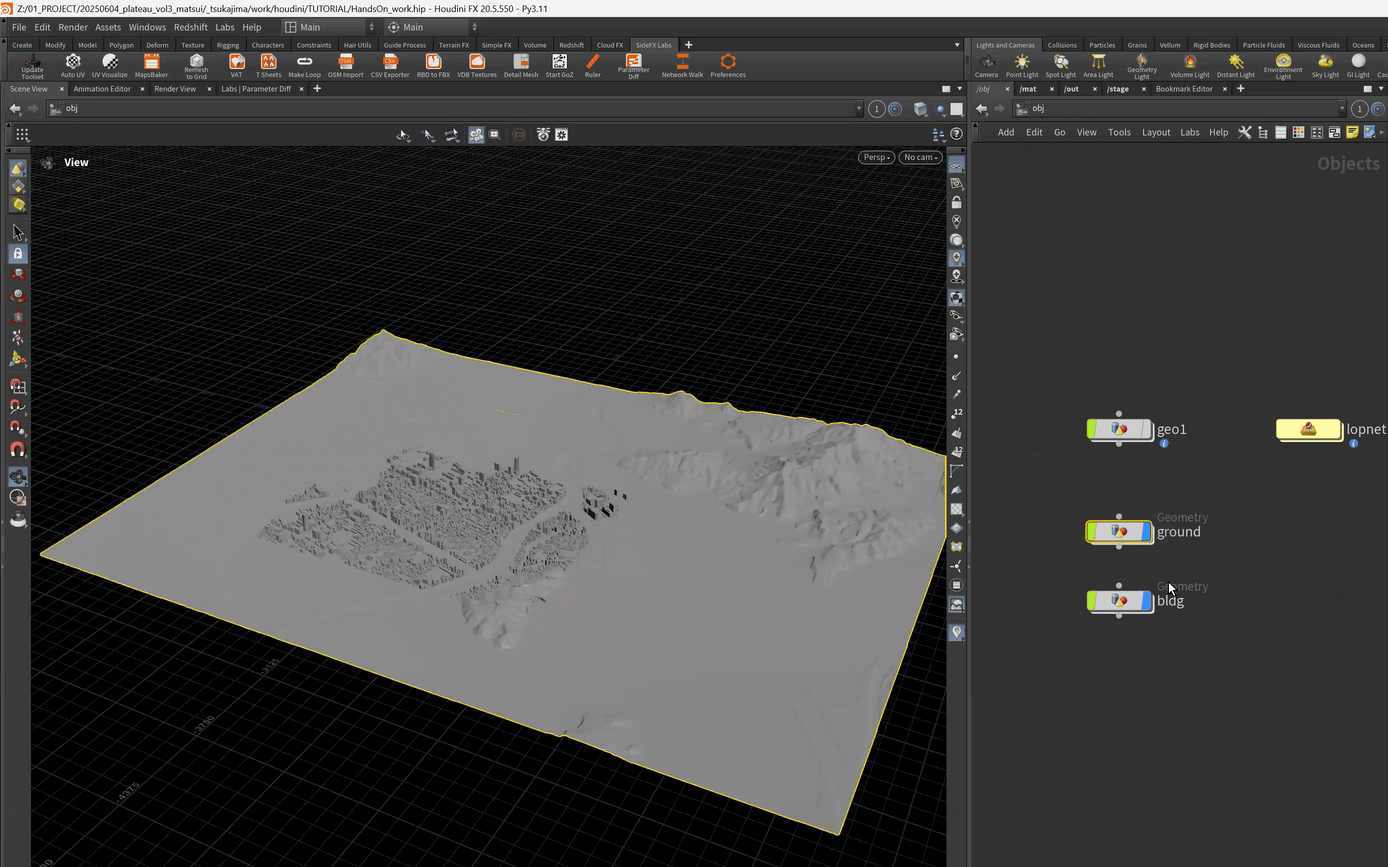Open the Layout menu in network editor
Image resolution: width=1388 pixels, height=867 pixels.
coord(1155,132)
